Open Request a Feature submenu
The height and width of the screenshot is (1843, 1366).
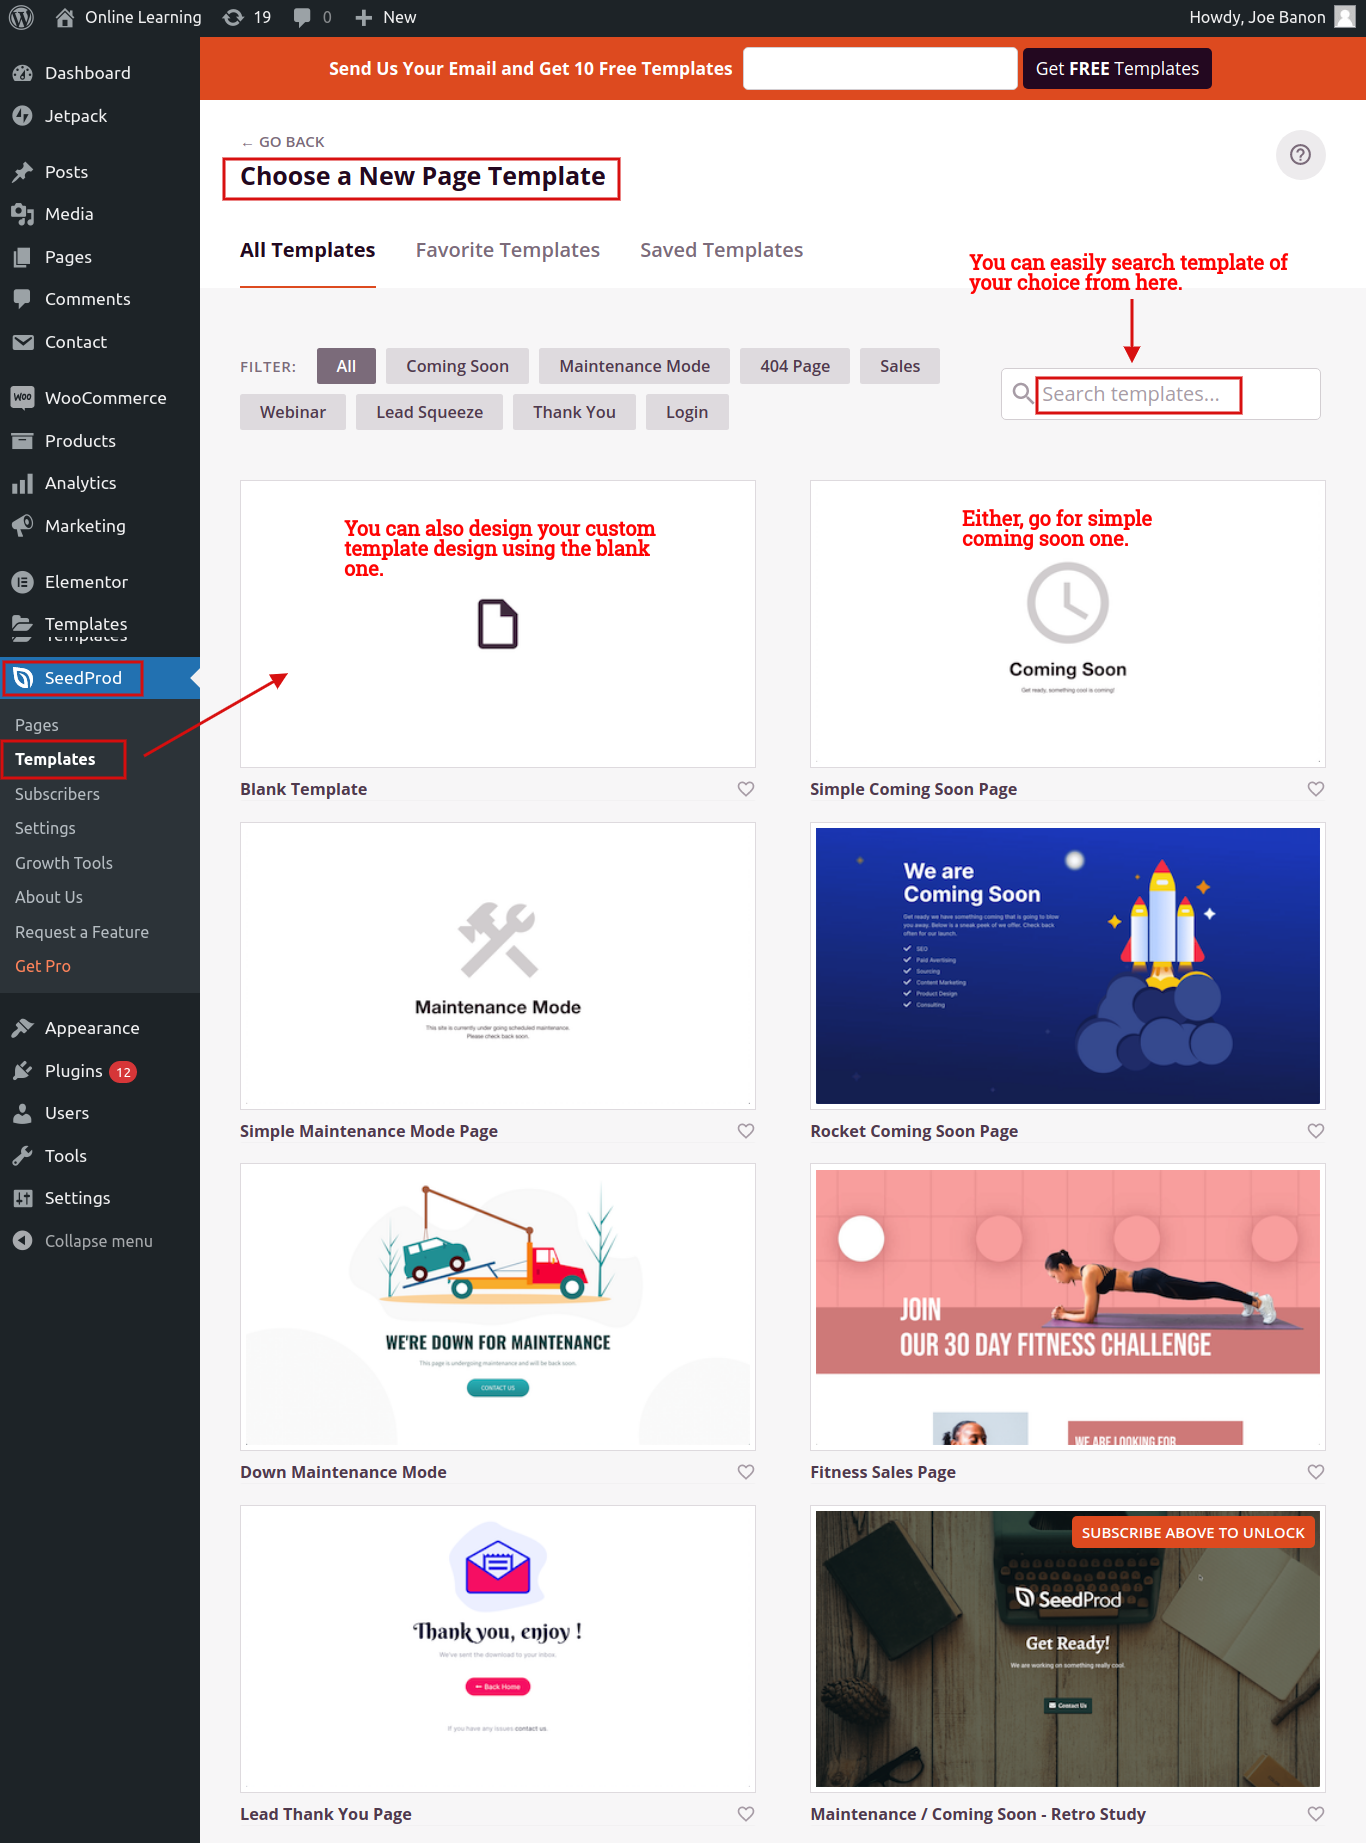tap(82, 932)
